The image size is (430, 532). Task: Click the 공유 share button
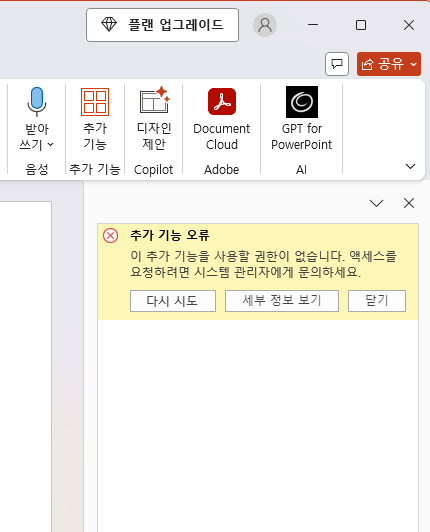coord(389,64)
